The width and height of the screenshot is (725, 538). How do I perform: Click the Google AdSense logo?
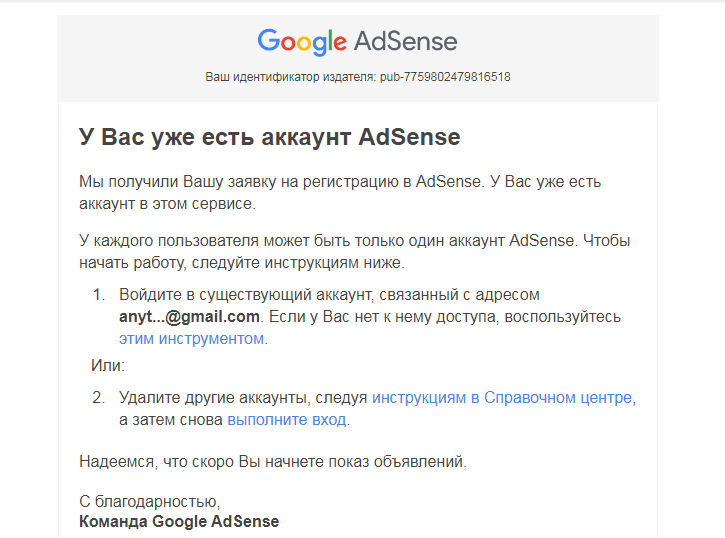click(x=357, y=42)
